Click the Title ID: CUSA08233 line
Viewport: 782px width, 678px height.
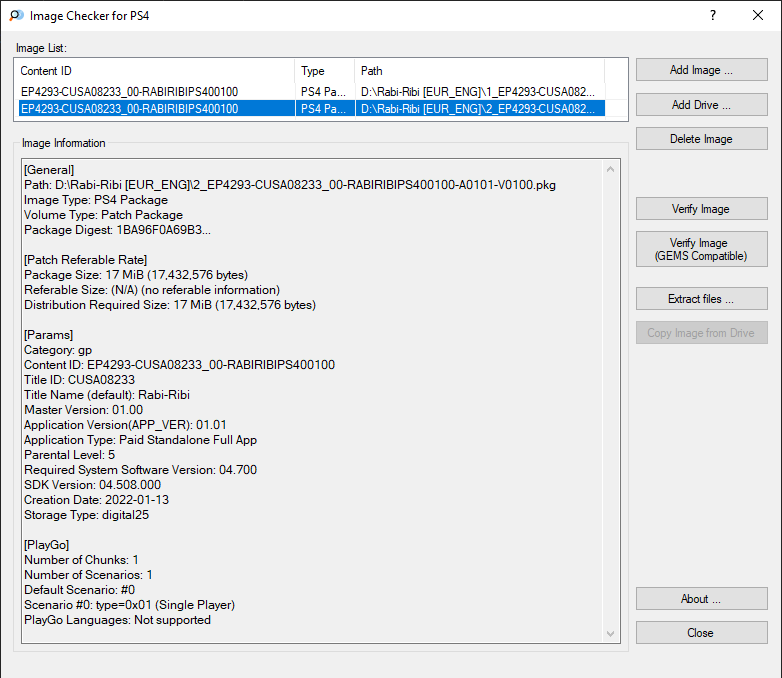click(x=79, y=380)
